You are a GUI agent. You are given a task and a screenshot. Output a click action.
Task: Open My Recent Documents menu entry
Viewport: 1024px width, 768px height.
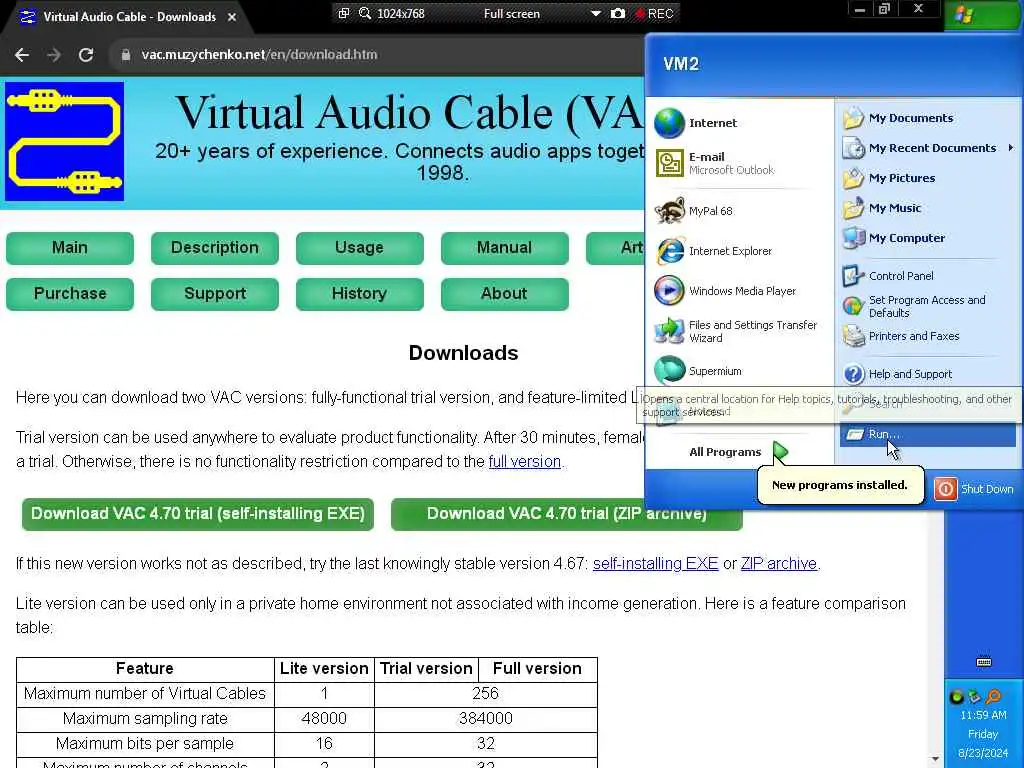pyautogui.click(x=927, y=148)
